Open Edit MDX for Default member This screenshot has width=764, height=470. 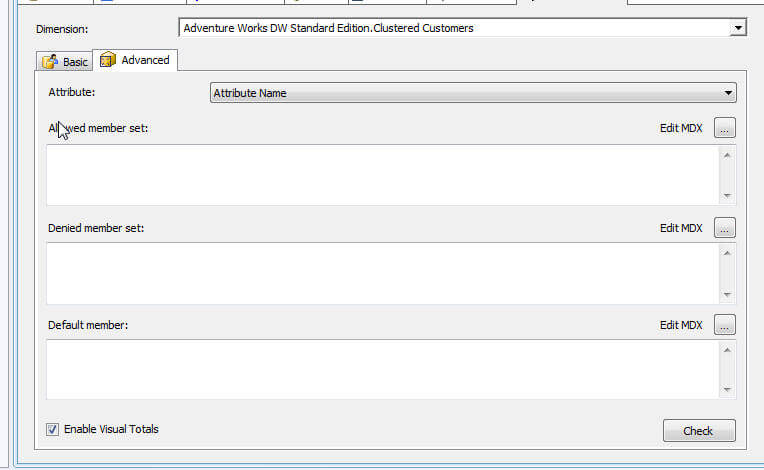(x=725, y=325)
